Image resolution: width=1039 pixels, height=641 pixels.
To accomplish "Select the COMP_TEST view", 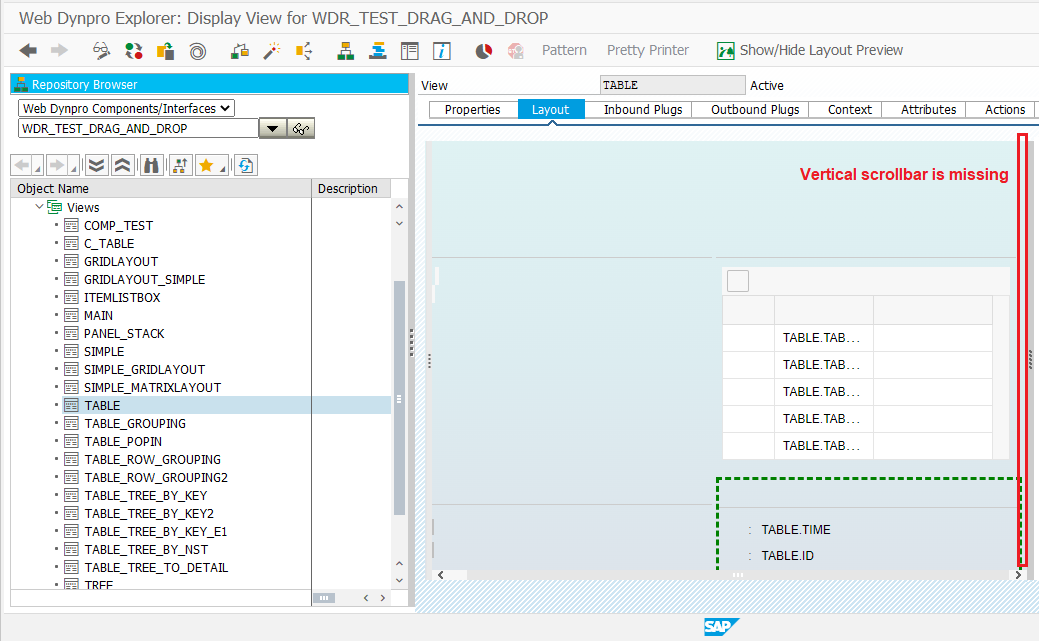I will [x=118, y=225].
